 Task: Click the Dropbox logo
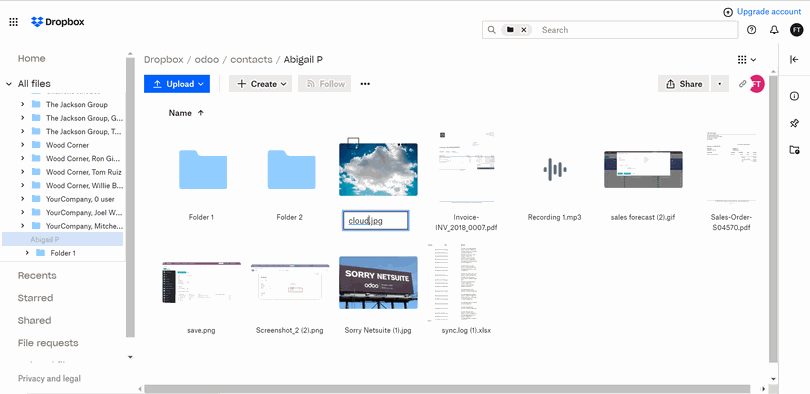pyautogui.click(x=57, y=22)
